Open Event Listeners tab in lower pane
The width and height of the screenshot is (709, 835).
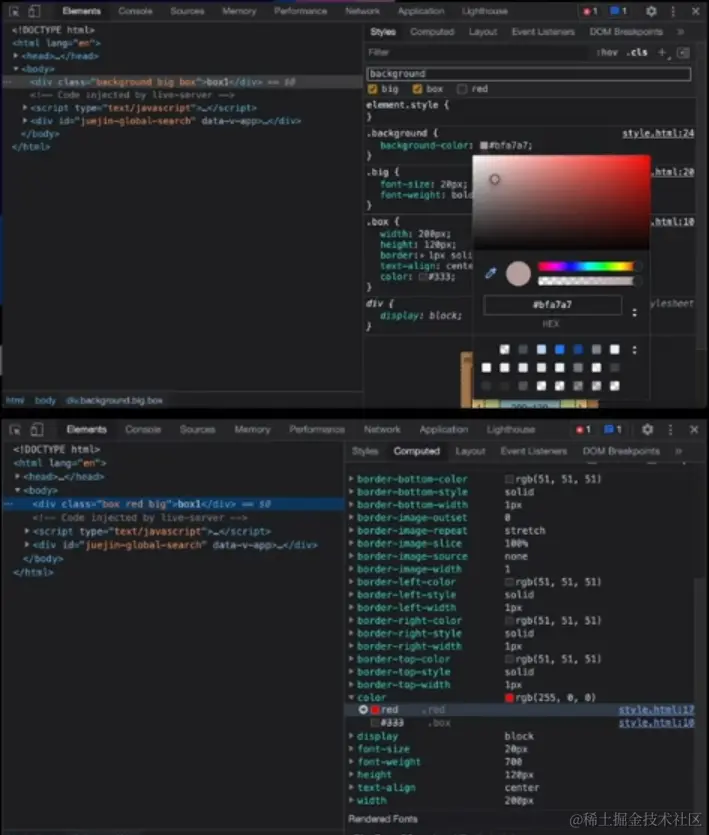tap(533, 451)
